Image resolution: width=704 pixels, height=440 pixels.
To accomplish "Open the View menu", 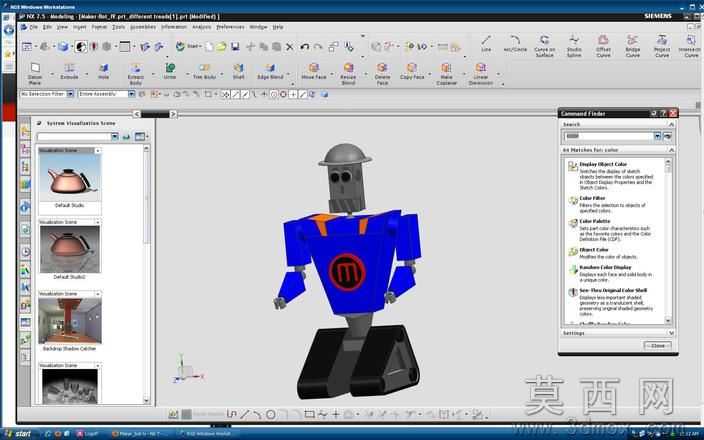I will (x=62, y=27).
